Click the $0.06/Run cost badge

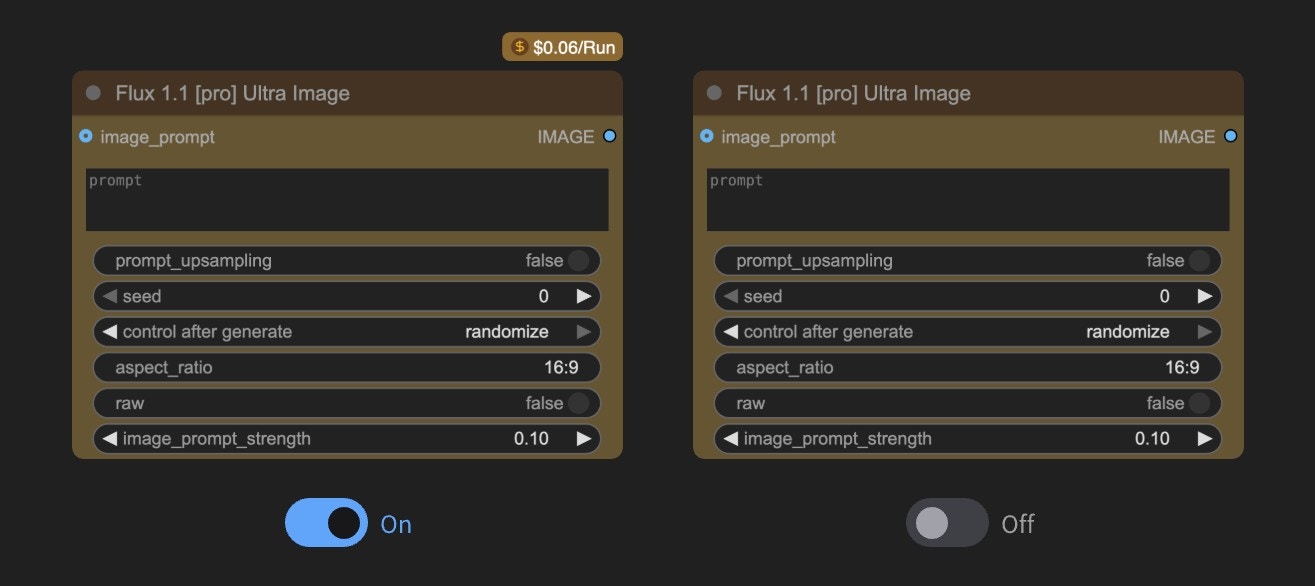point(561,46)
